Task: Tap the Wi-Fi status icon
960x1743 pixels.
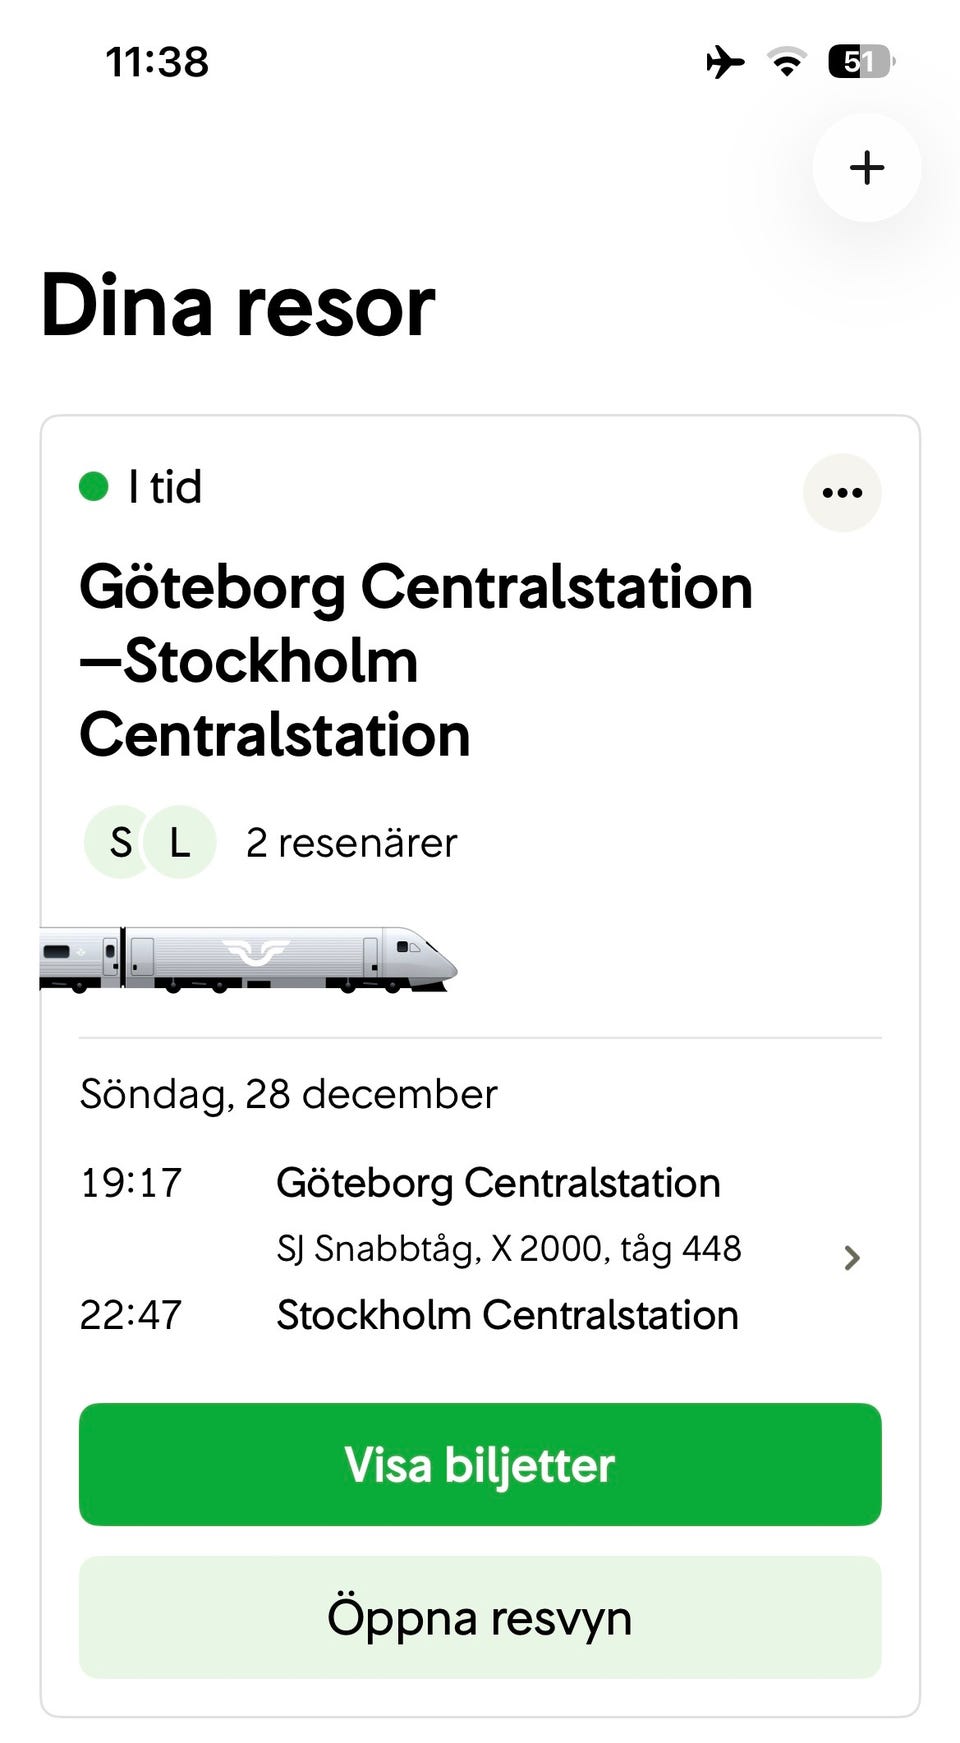Action: tap(788, 62)
